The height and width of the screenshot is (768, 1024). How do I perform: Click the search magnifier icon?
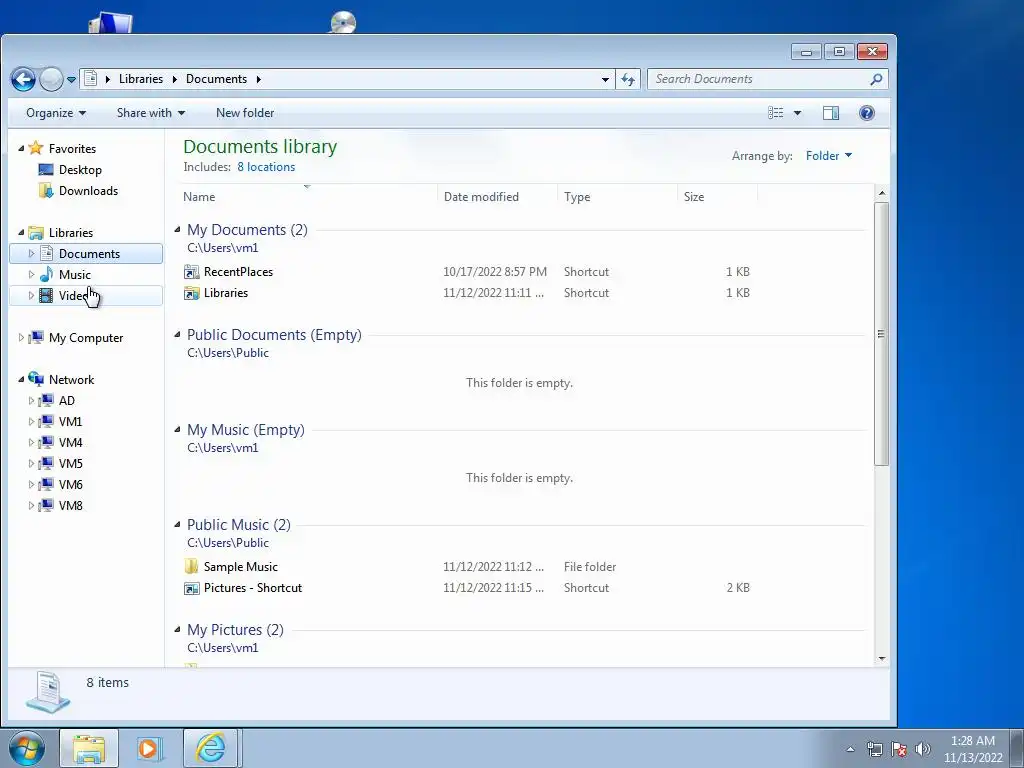point(876,79)
